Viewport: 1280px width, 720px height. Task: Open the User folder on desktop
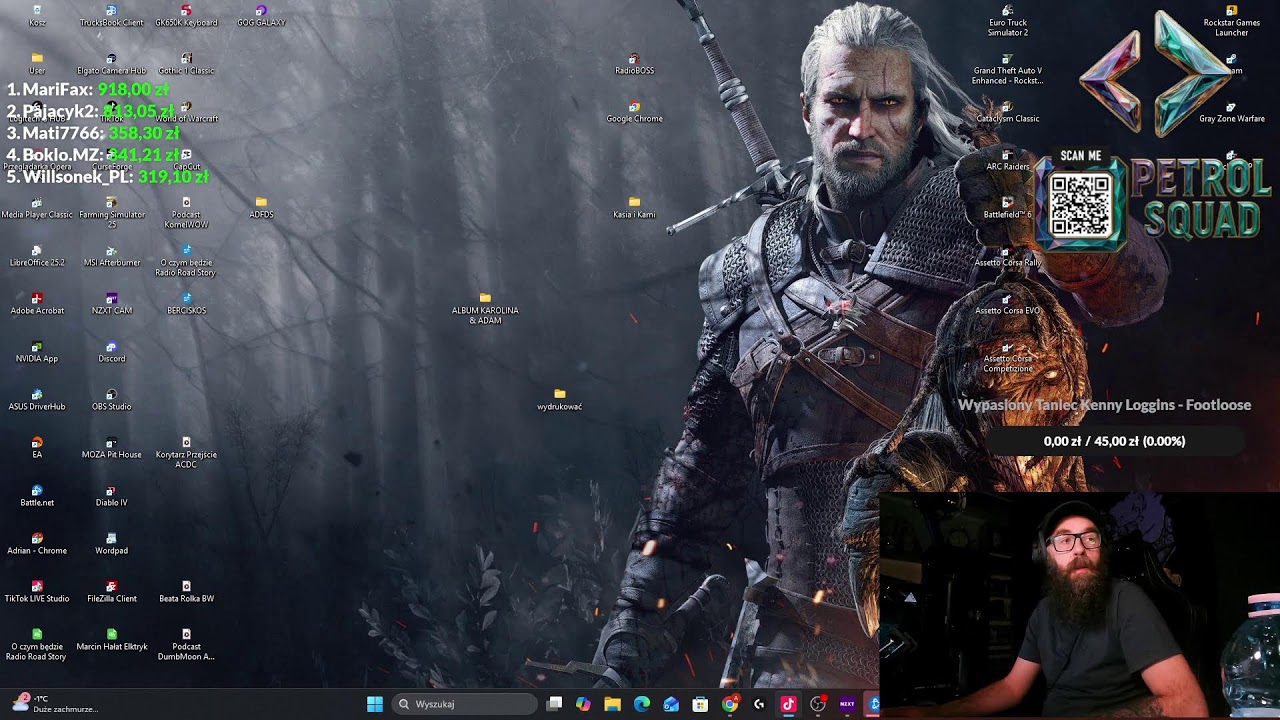point(37,63)
